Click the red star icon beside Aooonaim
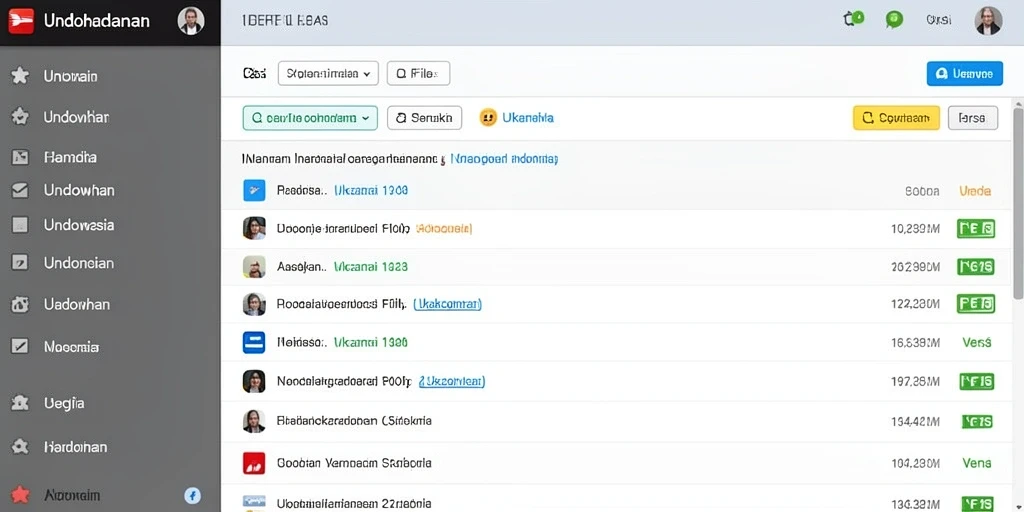 (x=20, y=494)
